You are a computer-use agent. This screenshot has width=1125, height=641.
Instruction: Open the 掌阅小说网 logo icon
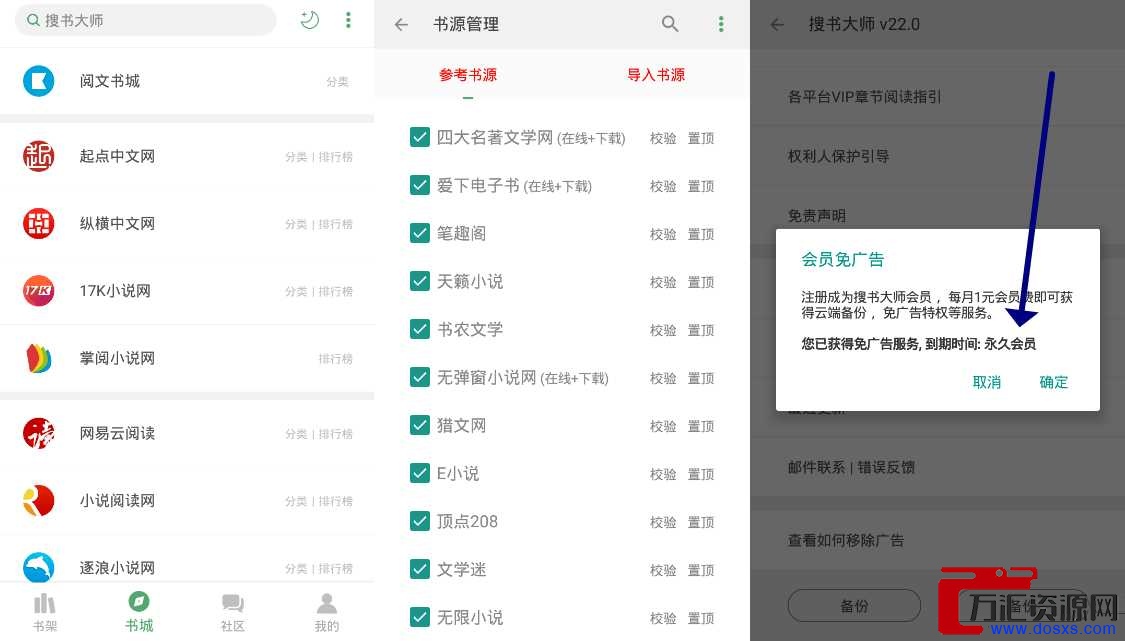coord(39,358)
